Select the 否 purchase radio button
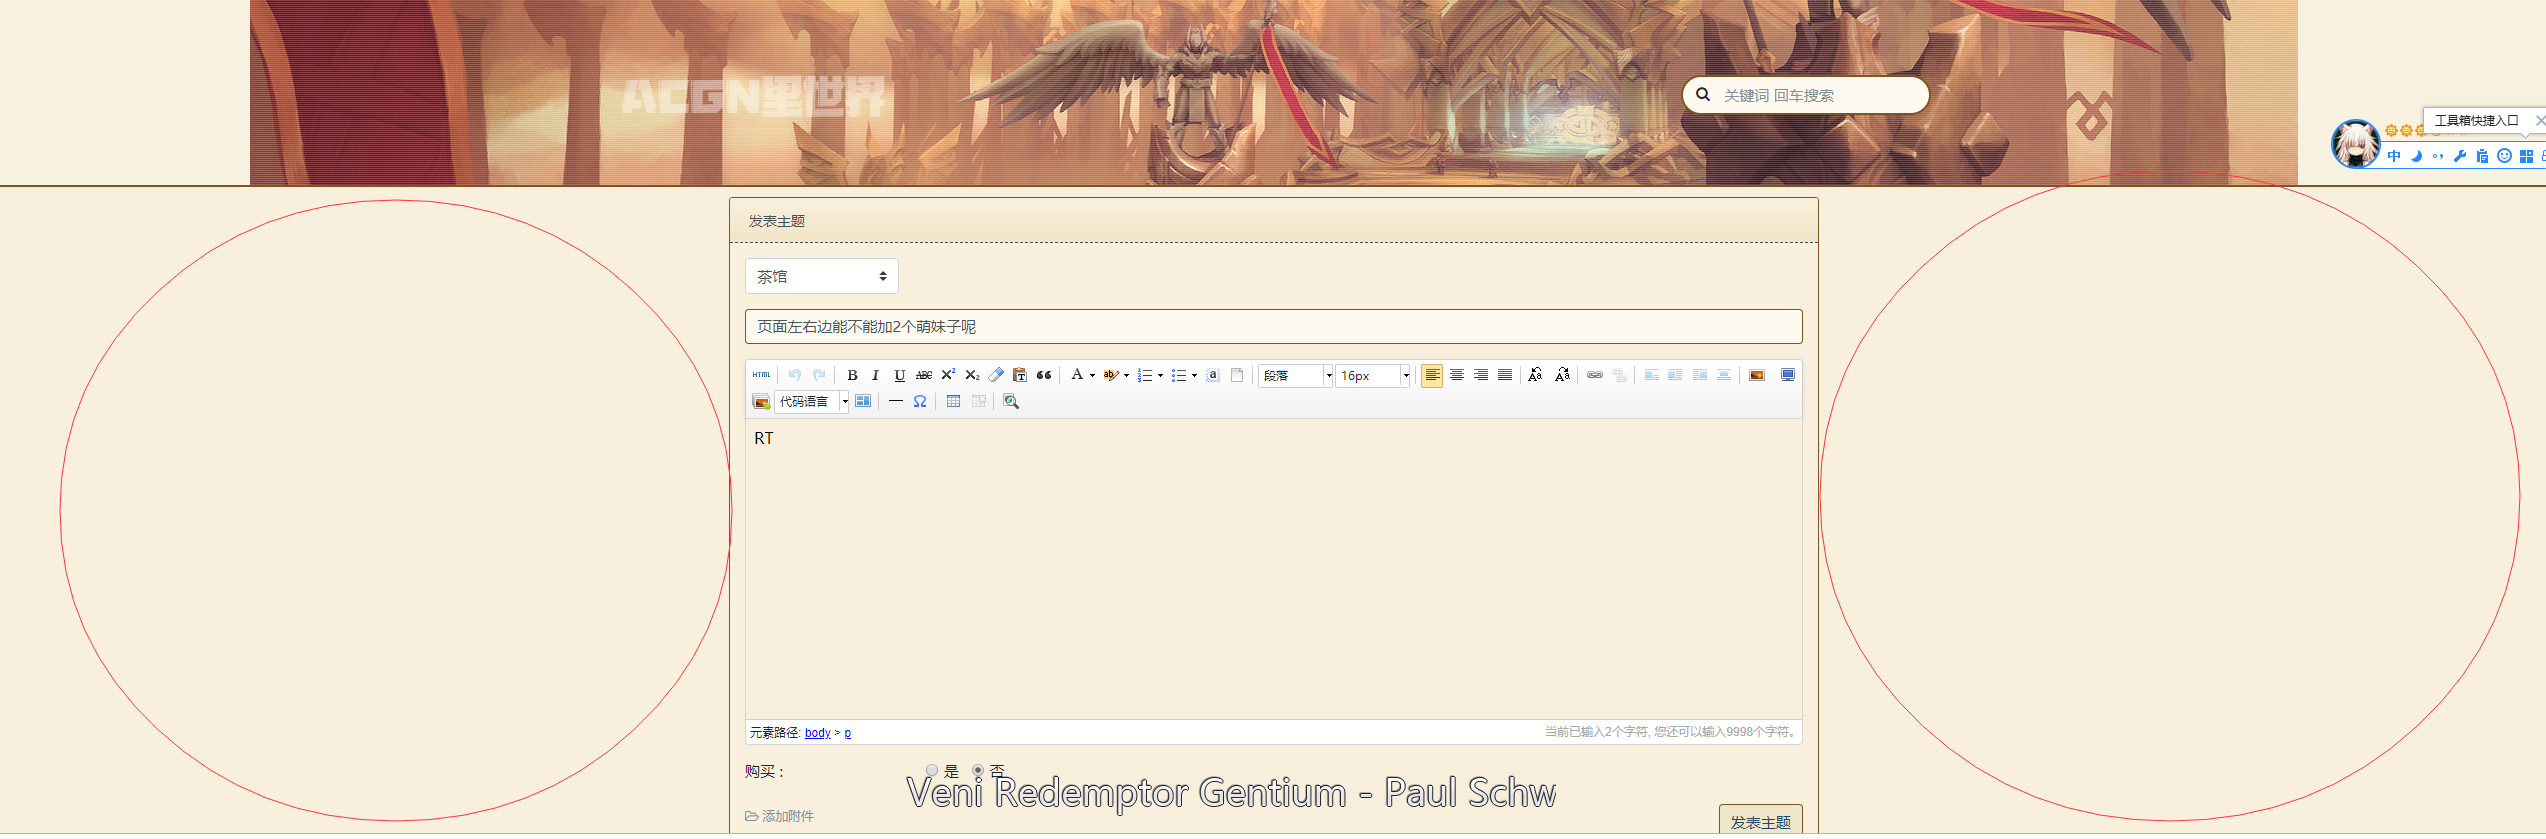 point(978,771)
